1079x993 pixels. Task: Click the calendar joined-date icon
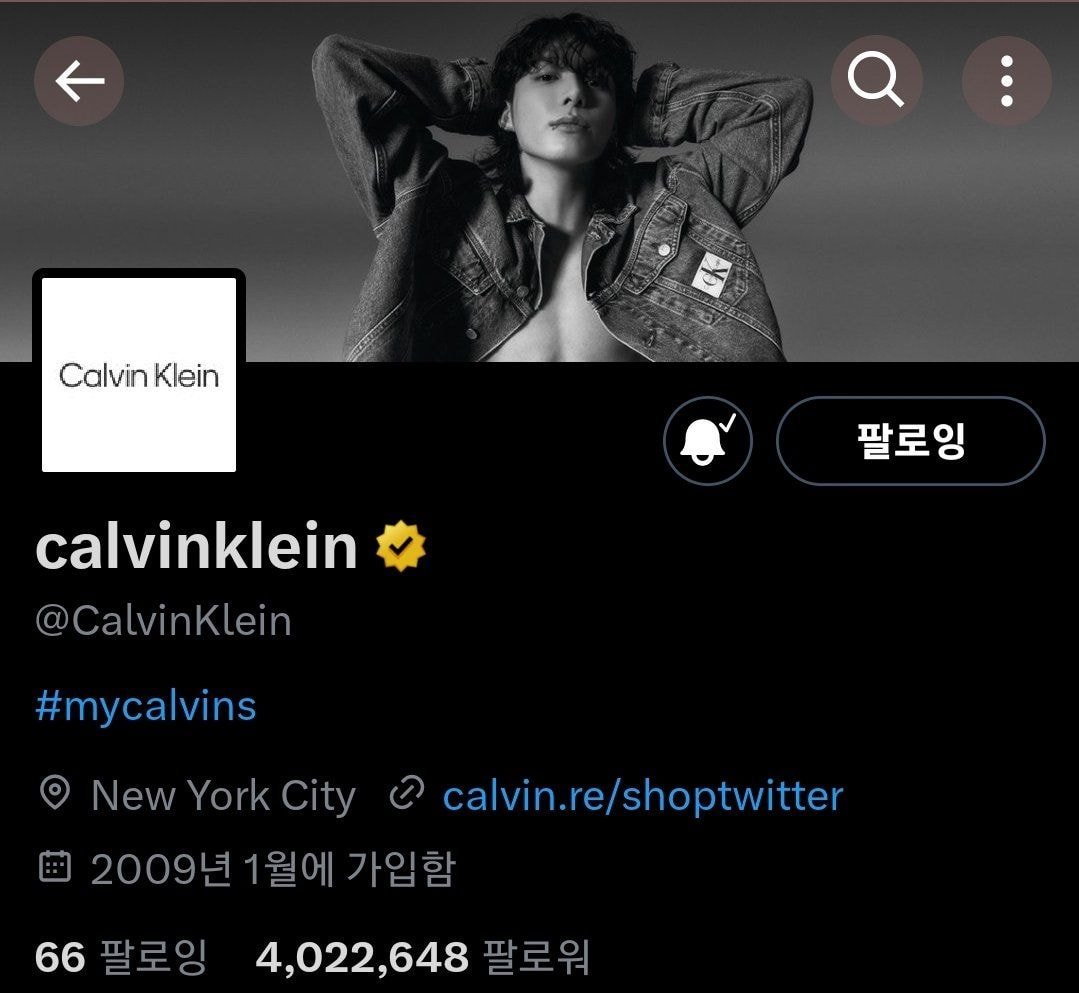(x=54, y=866)
